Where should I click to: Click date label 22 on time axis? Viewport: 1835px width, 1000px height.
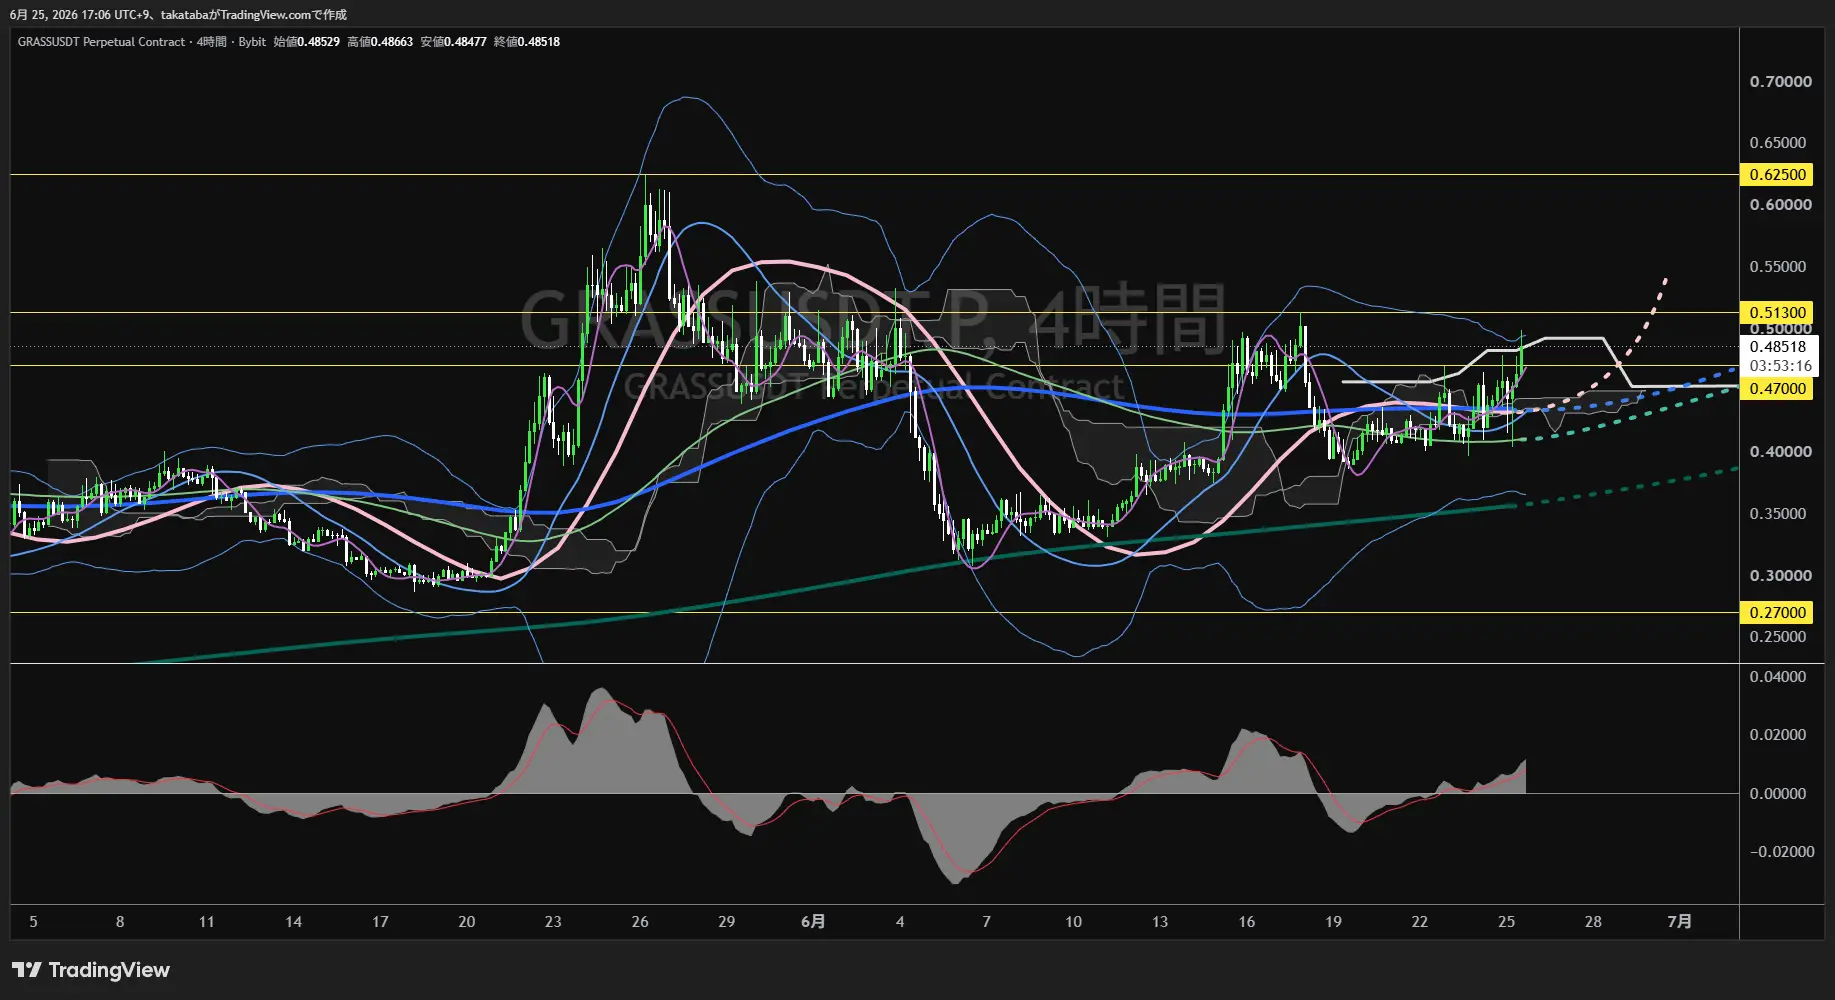click(x=1420, y=922)
